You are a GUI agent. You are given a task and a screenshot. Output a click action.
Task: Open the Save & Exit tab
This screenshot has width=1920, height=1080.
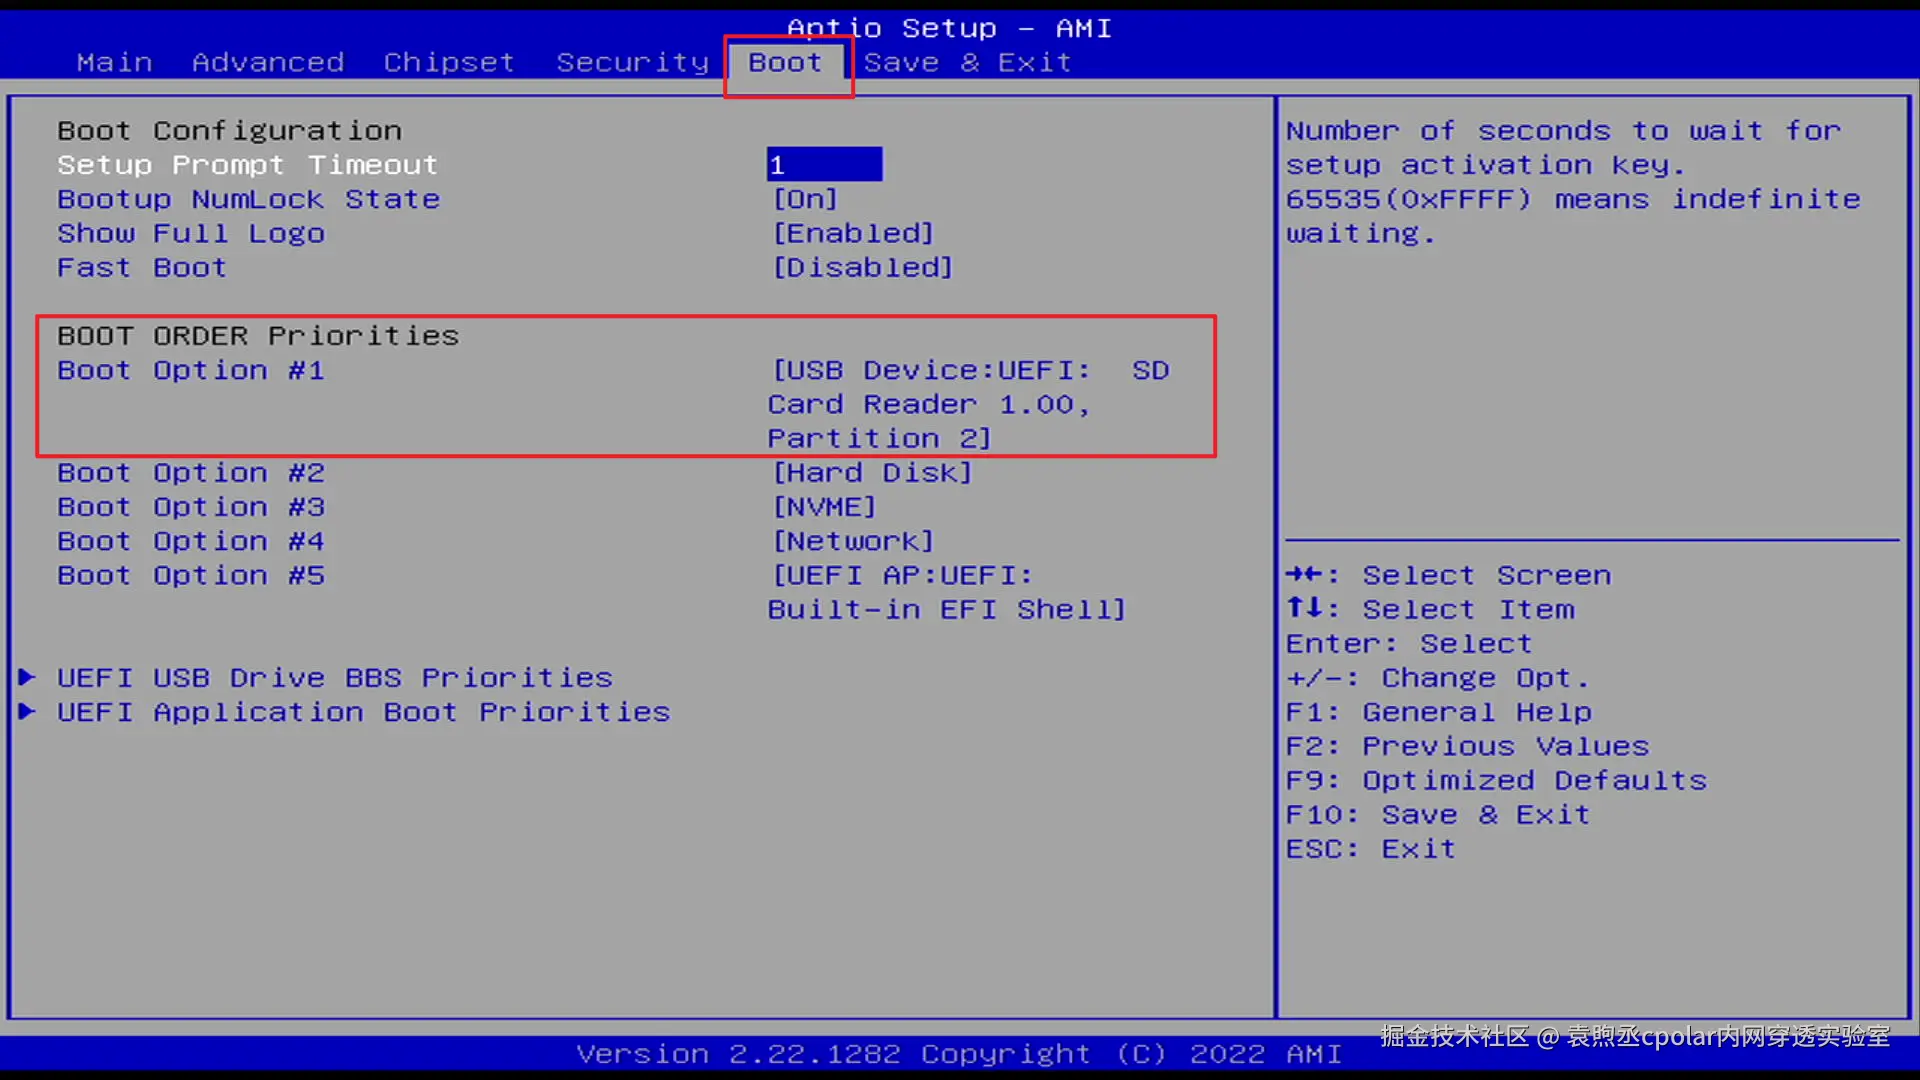pos(967,62)
